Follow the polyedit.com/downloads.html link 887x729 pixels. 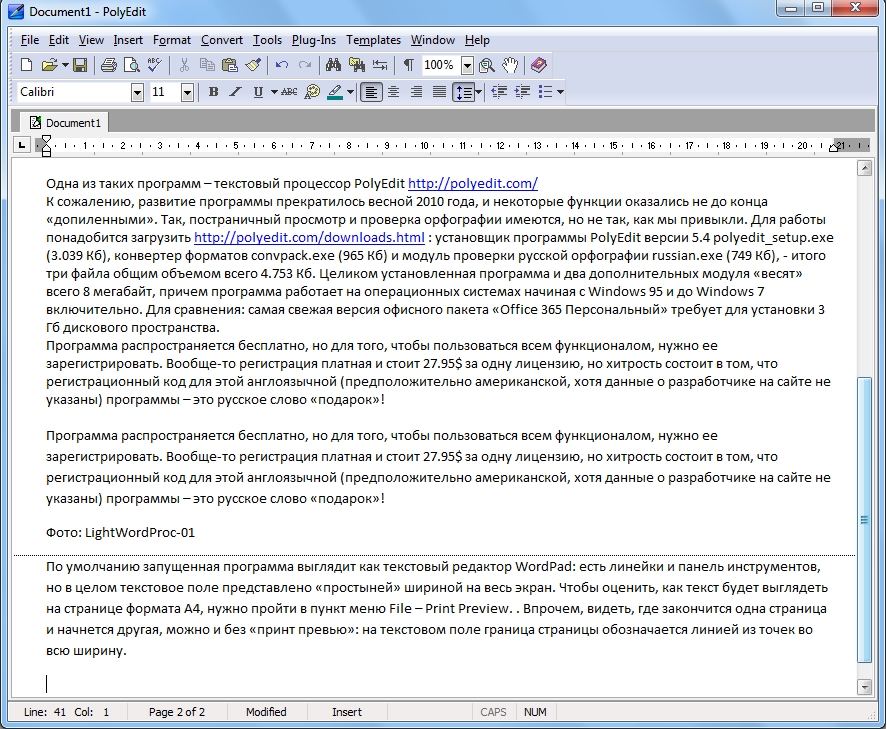309,238
